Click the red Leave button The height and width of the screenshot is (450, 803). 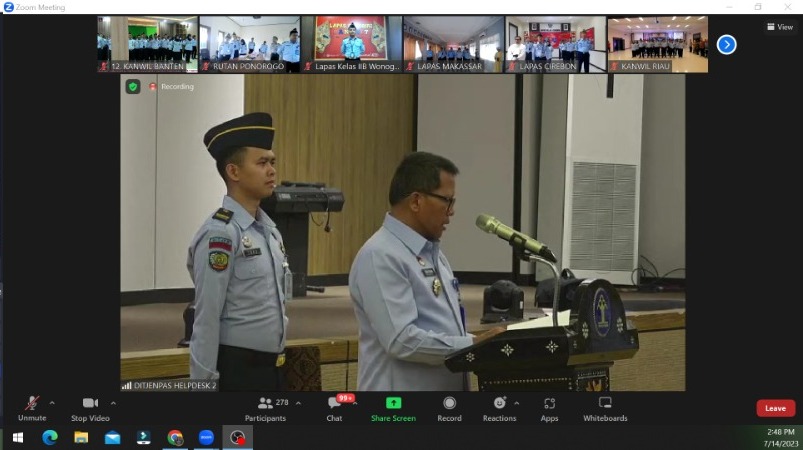775,408
